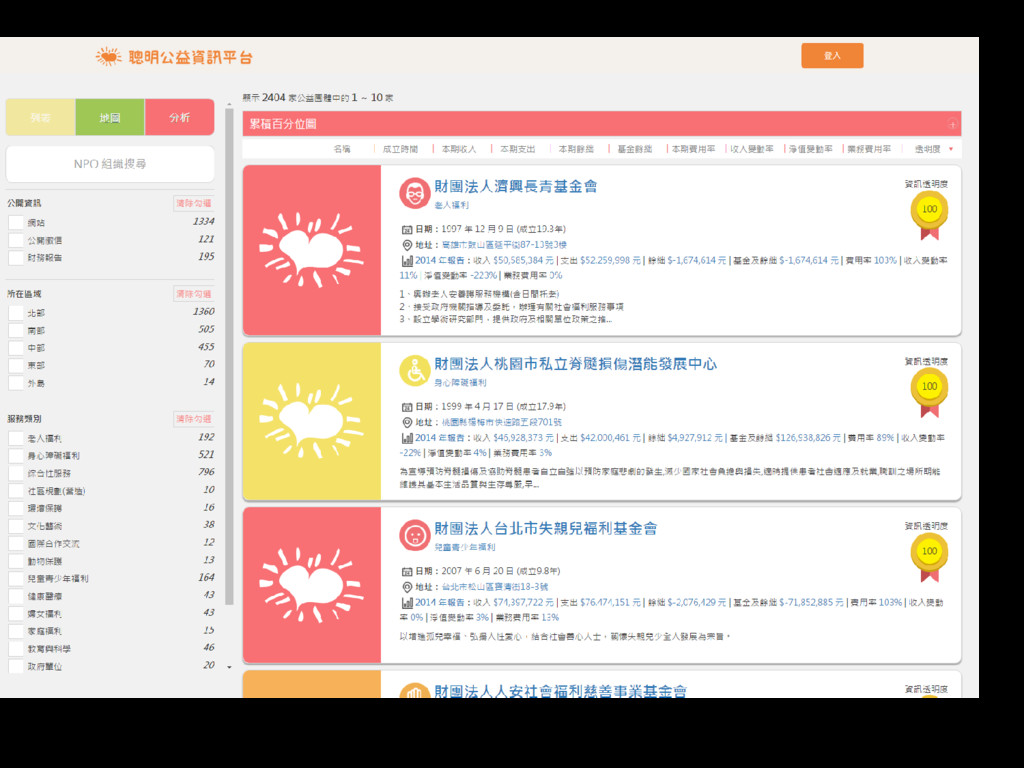
Task: Sort results by 本期收入 column
Action: 458,150
